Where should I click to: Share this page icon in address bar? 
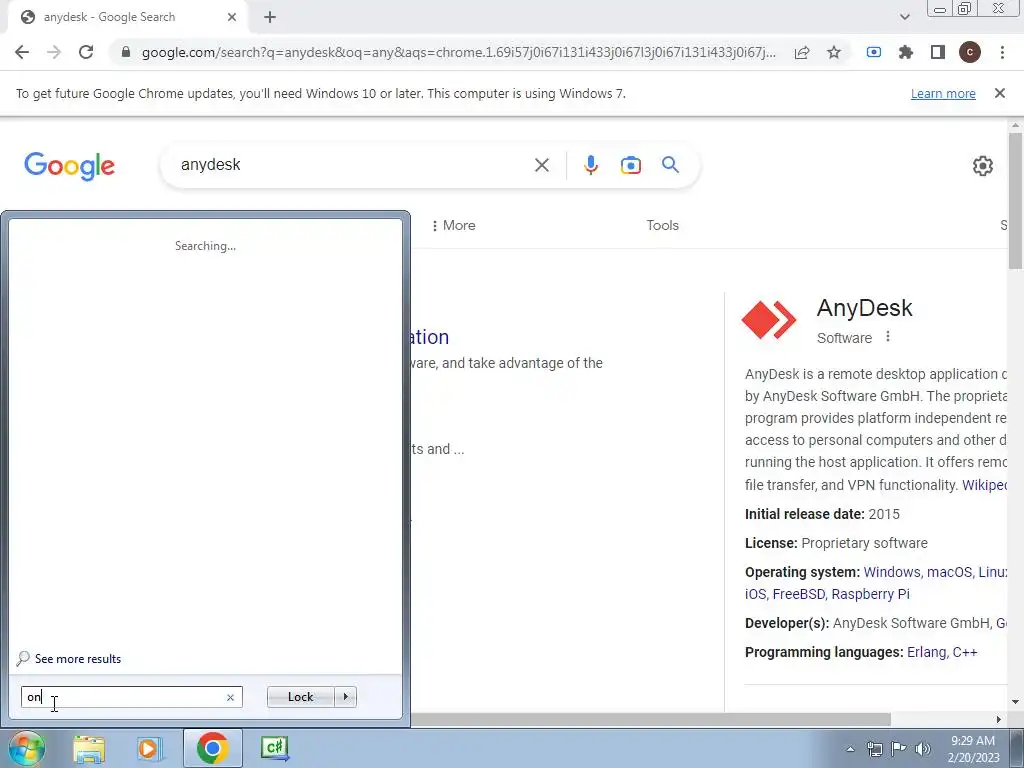(x=802, y=52)
